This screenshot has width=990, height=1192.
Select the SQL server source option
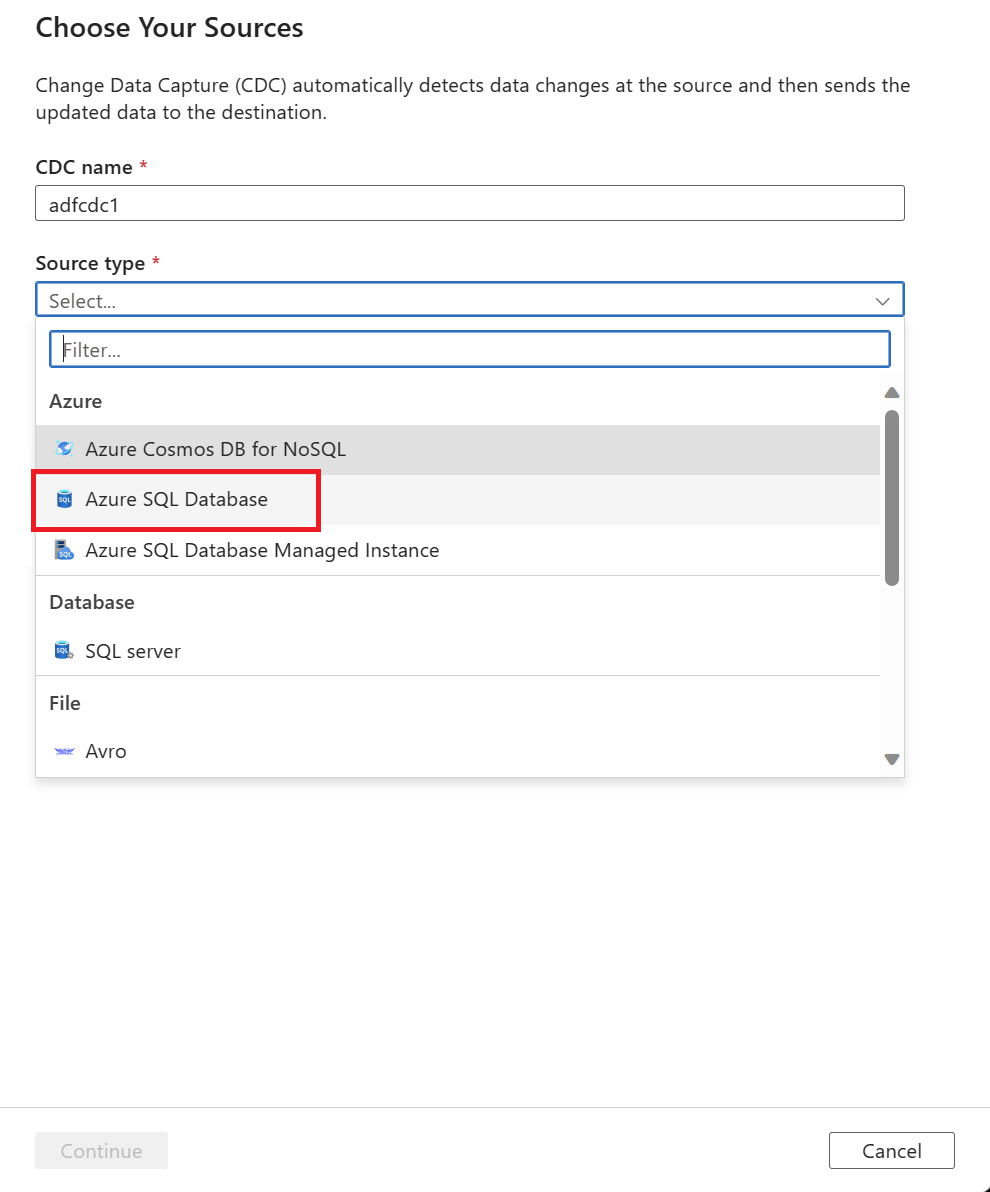[133, 651]
